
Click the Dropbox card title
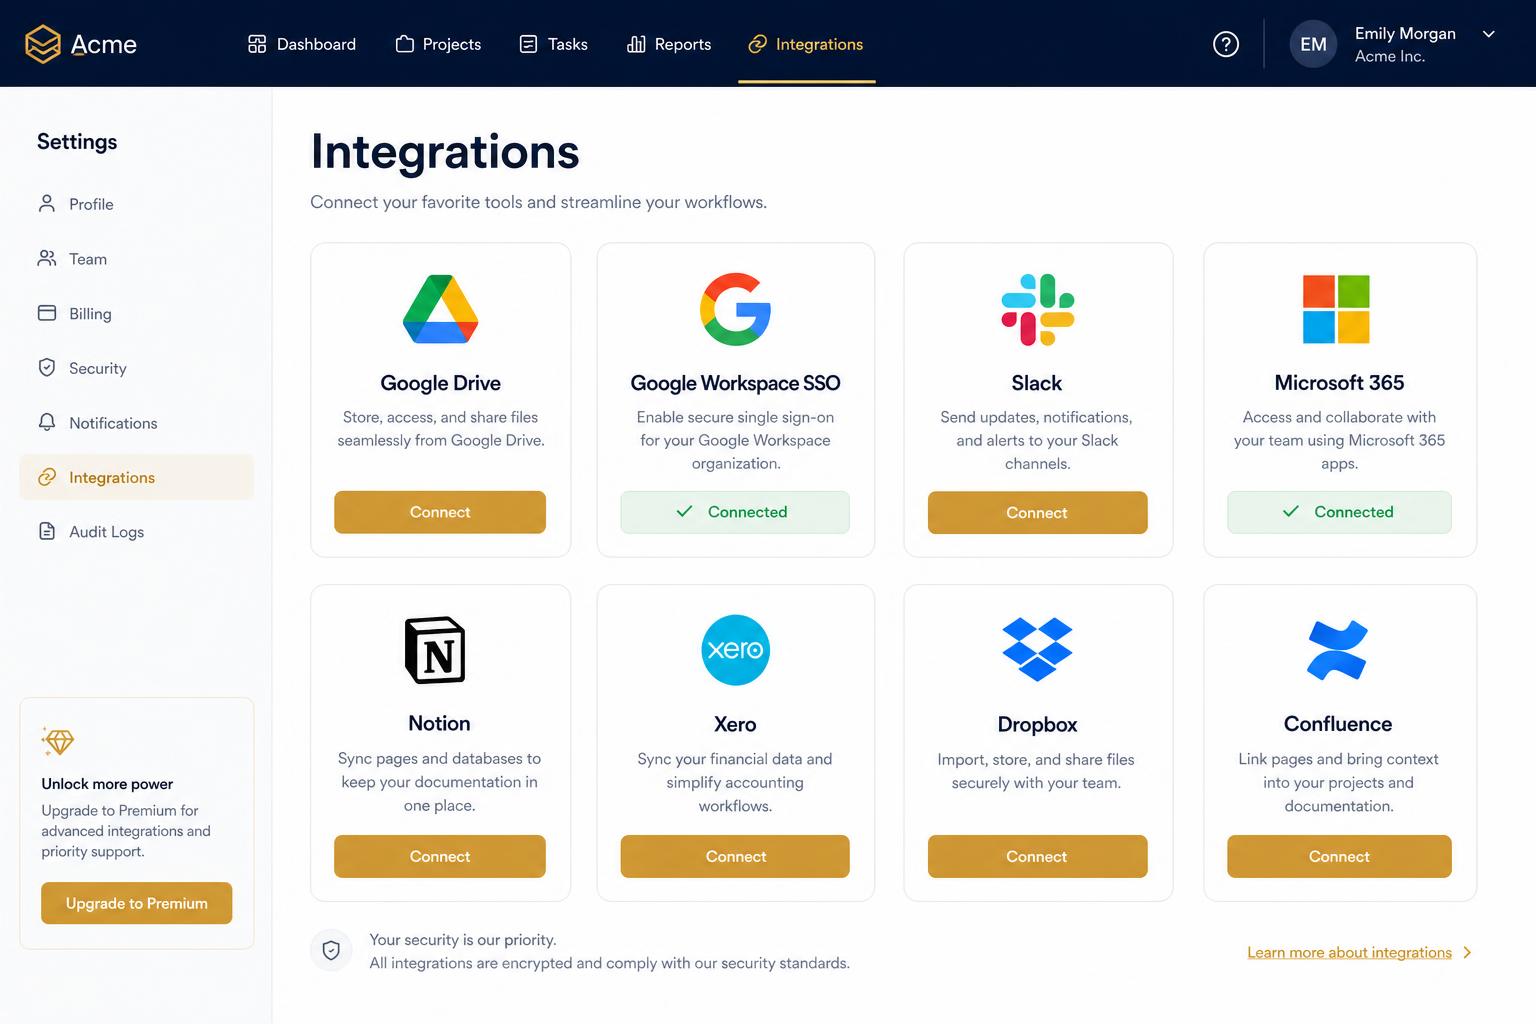[1037, 724]
